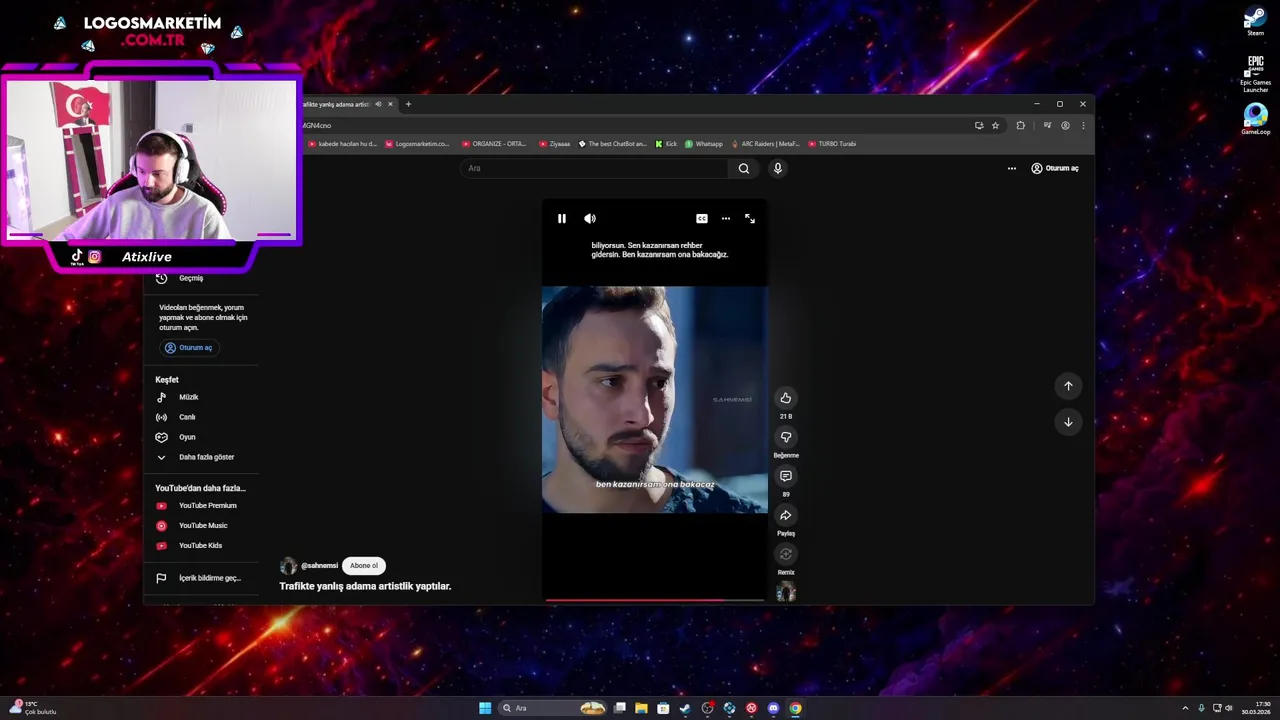1280x720 pixels.
Task: Open the ARC Raiders | MetaF... bookmark
Action: point(765,144)
